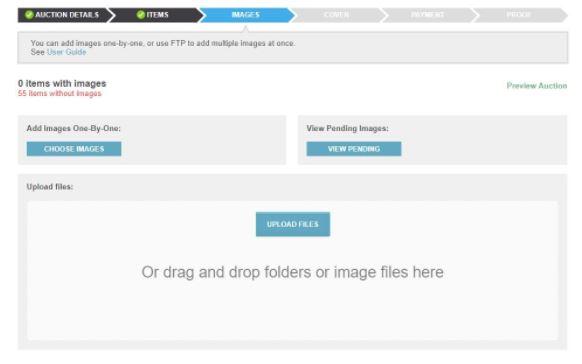The image size is (582, 364).
Task: Click the Preview Auction link
Action: coord(537,86)
